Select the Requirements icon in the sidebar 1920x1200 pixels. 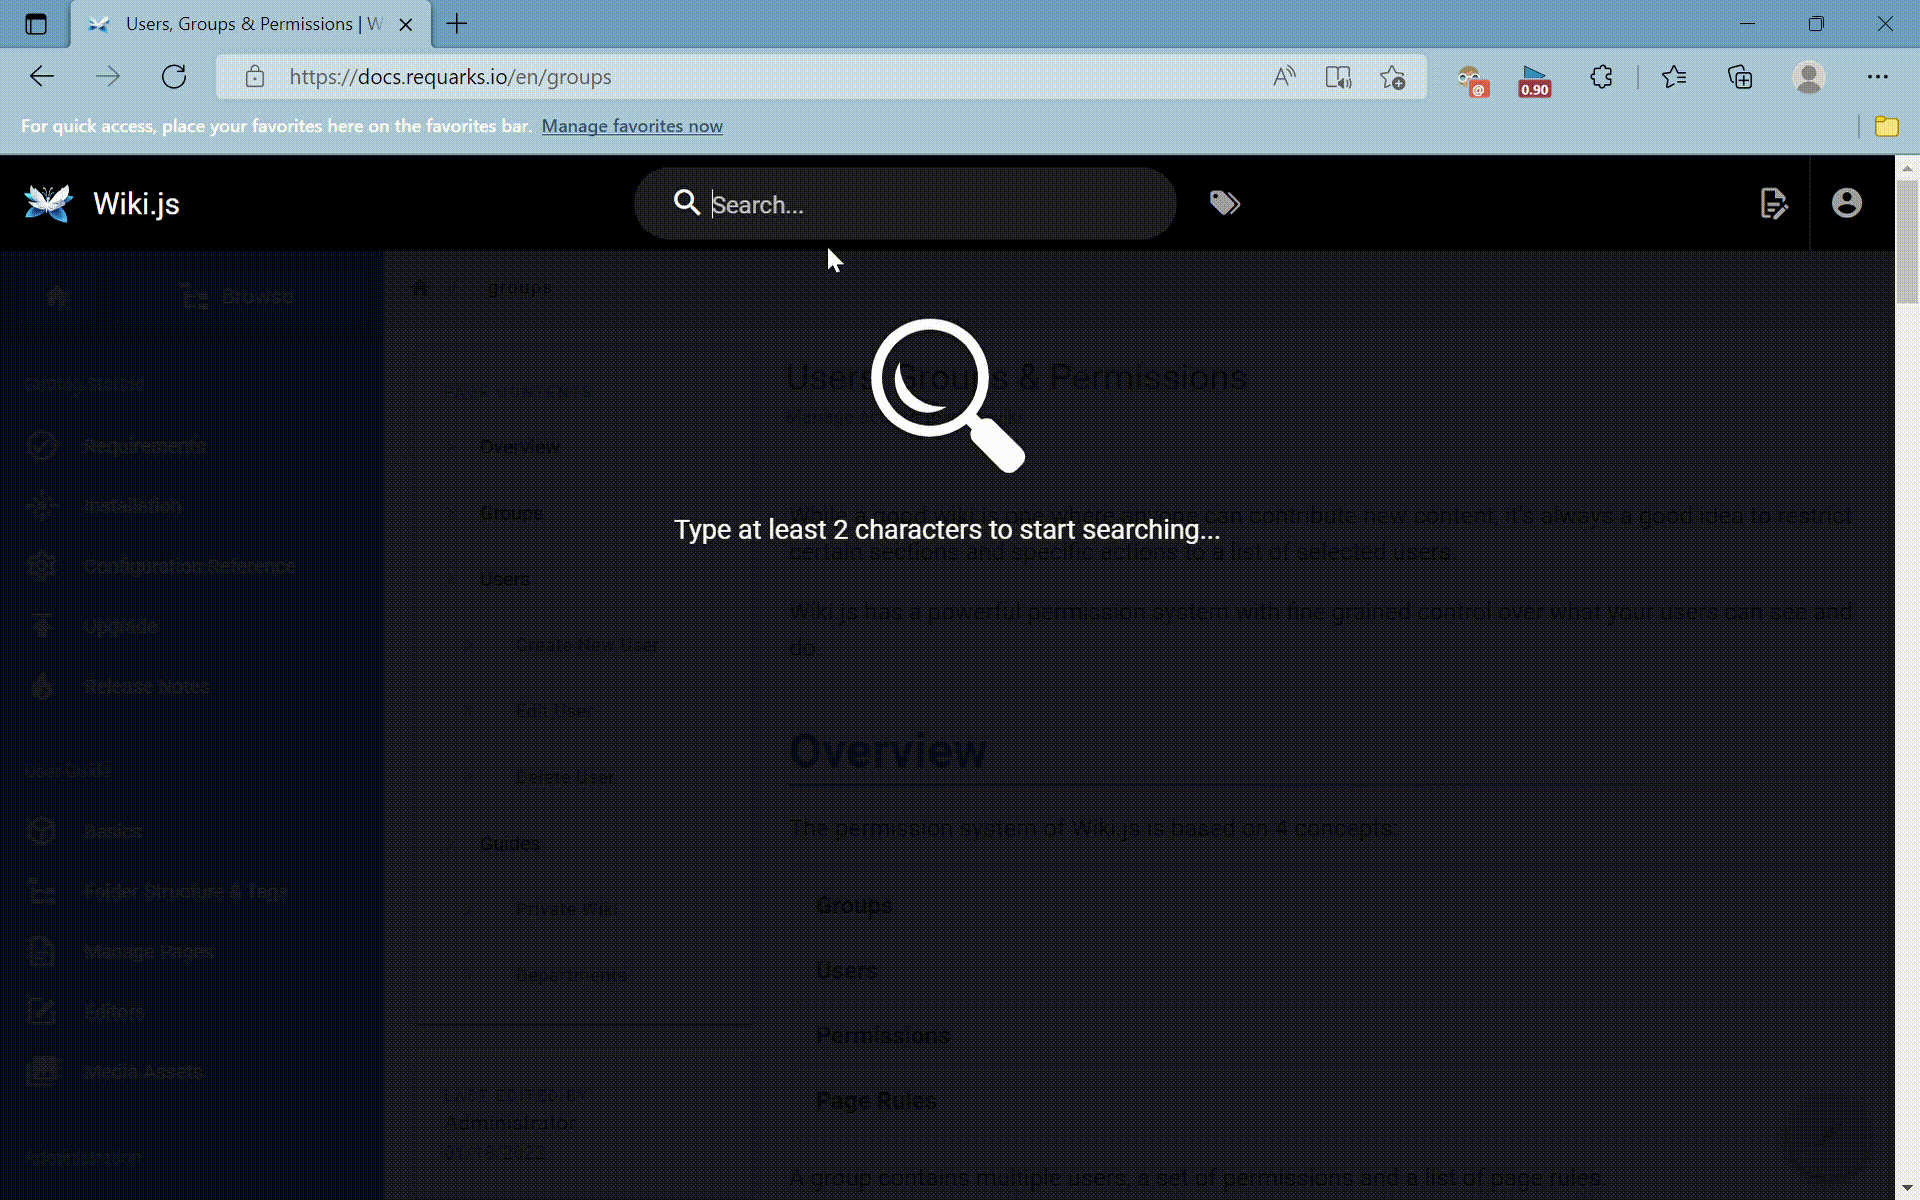tap(41, 446)
